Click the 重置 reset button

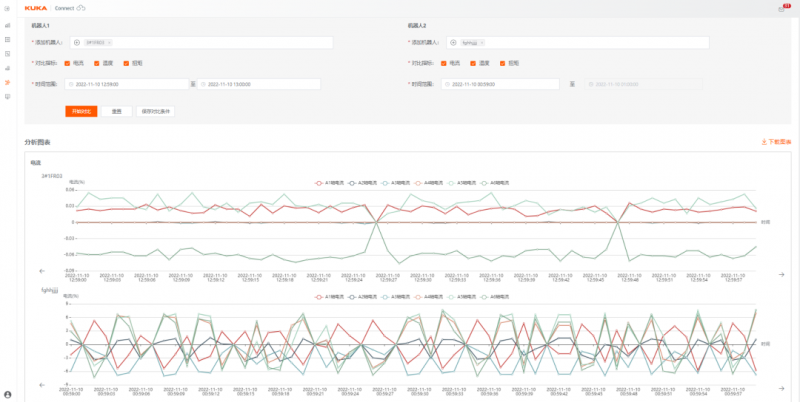tap(117, 111)
